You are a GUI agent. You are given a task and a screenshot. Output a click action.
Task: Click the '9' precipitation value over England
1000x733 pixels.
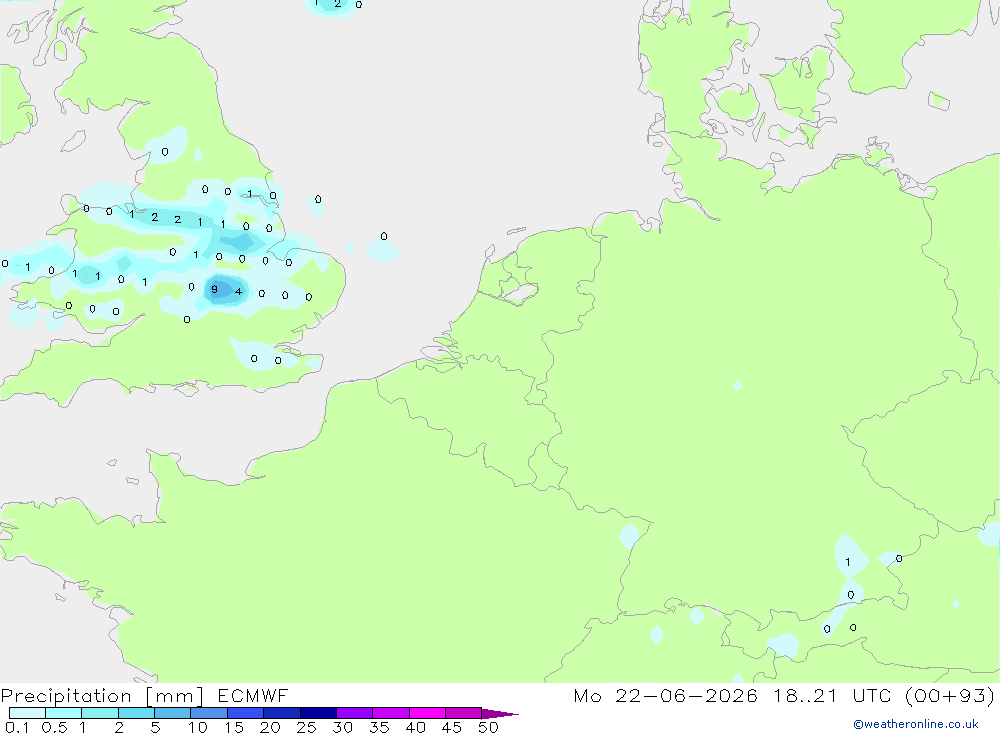[x=214, y=290]
